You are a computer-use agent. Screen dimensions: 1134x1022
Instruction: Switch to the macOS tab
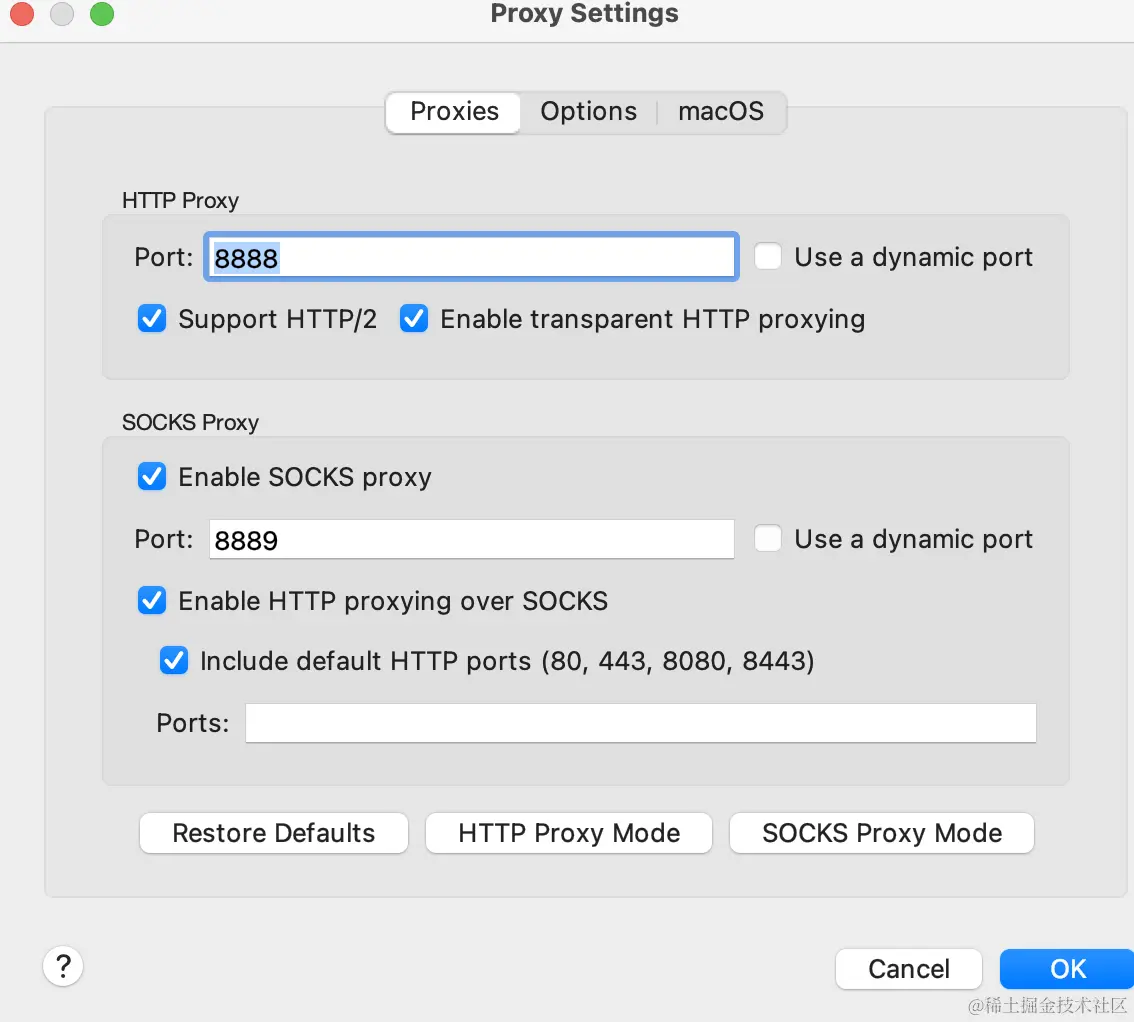pyautogui.click(x=720, y=112)
